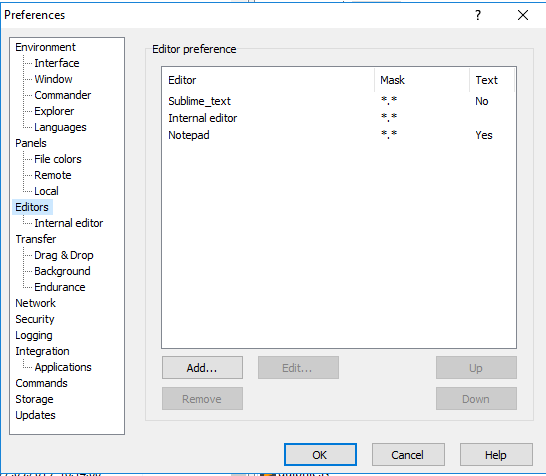546x476 pixels.
Task: Click the Cancel button
Action: (408, 455)
